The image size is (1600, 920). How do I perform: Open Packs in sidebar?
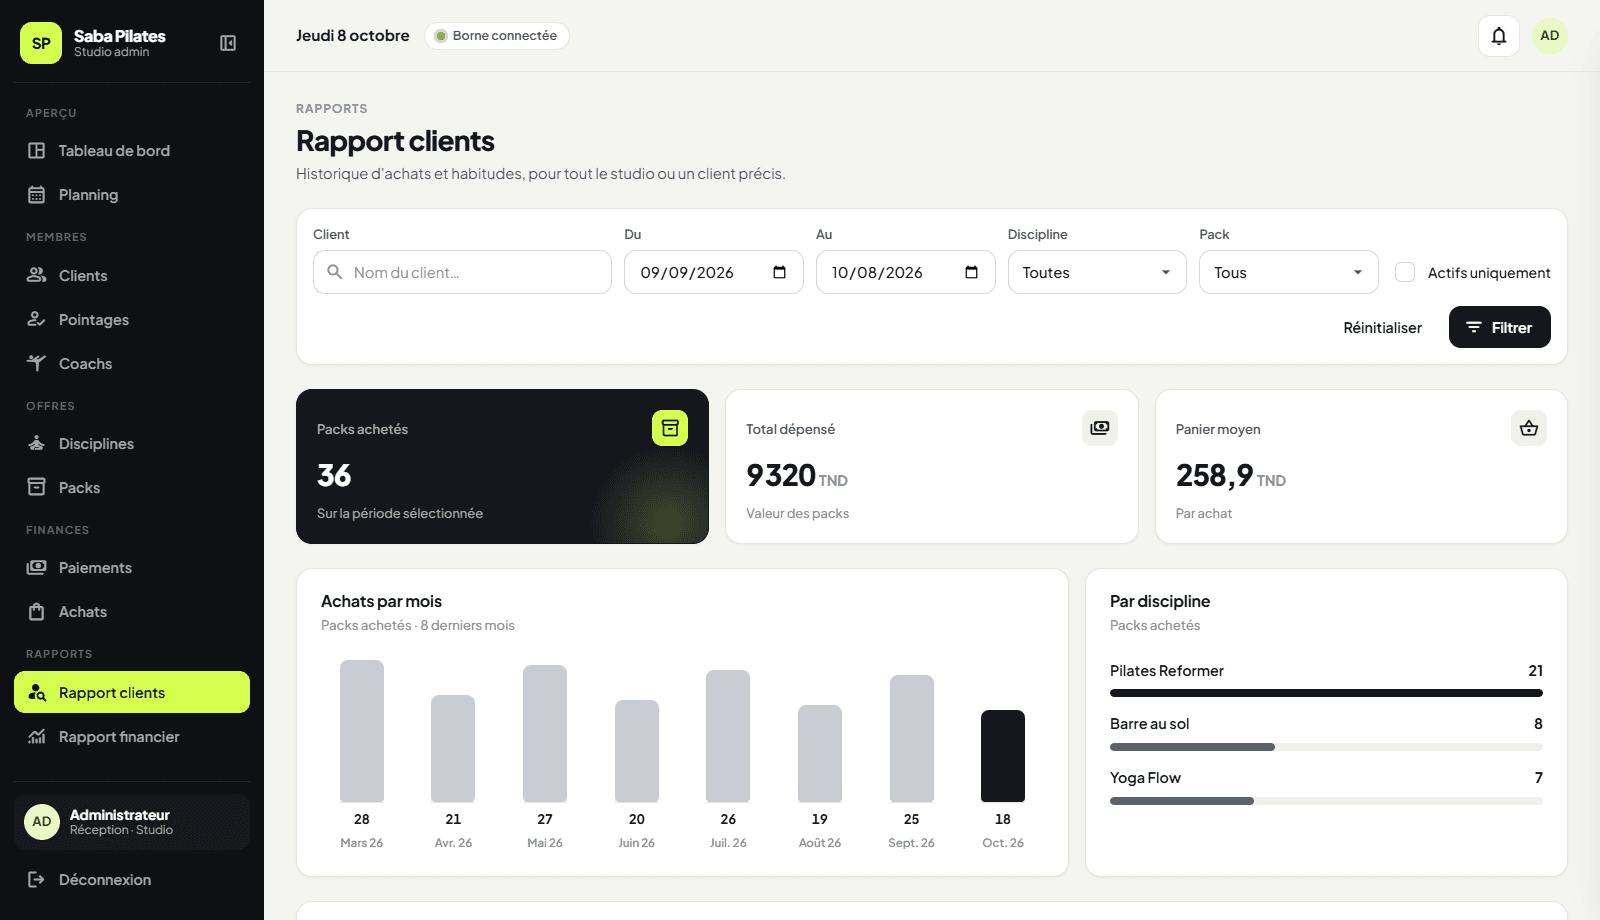(x=132, y=487)
